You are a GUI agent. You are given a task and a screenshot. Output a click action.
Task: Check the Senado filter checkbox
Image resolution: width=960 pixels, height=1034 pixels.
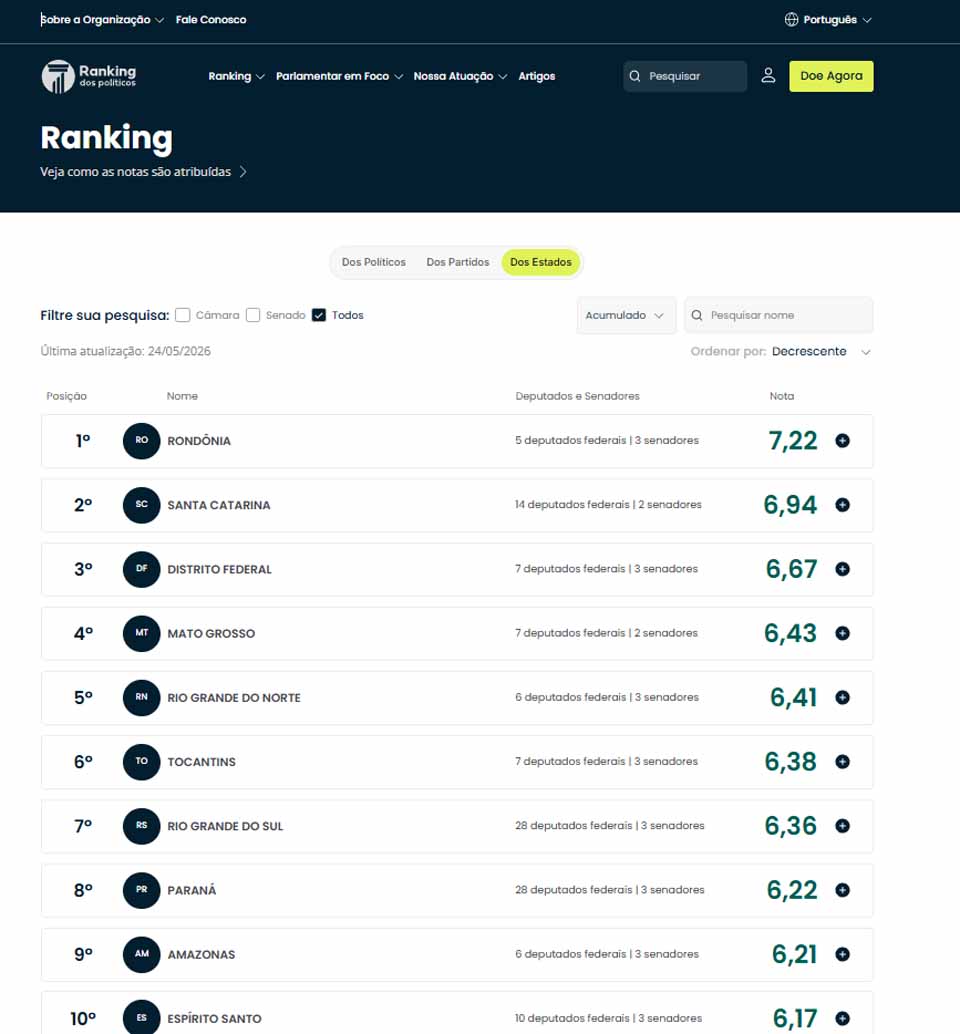253,315
